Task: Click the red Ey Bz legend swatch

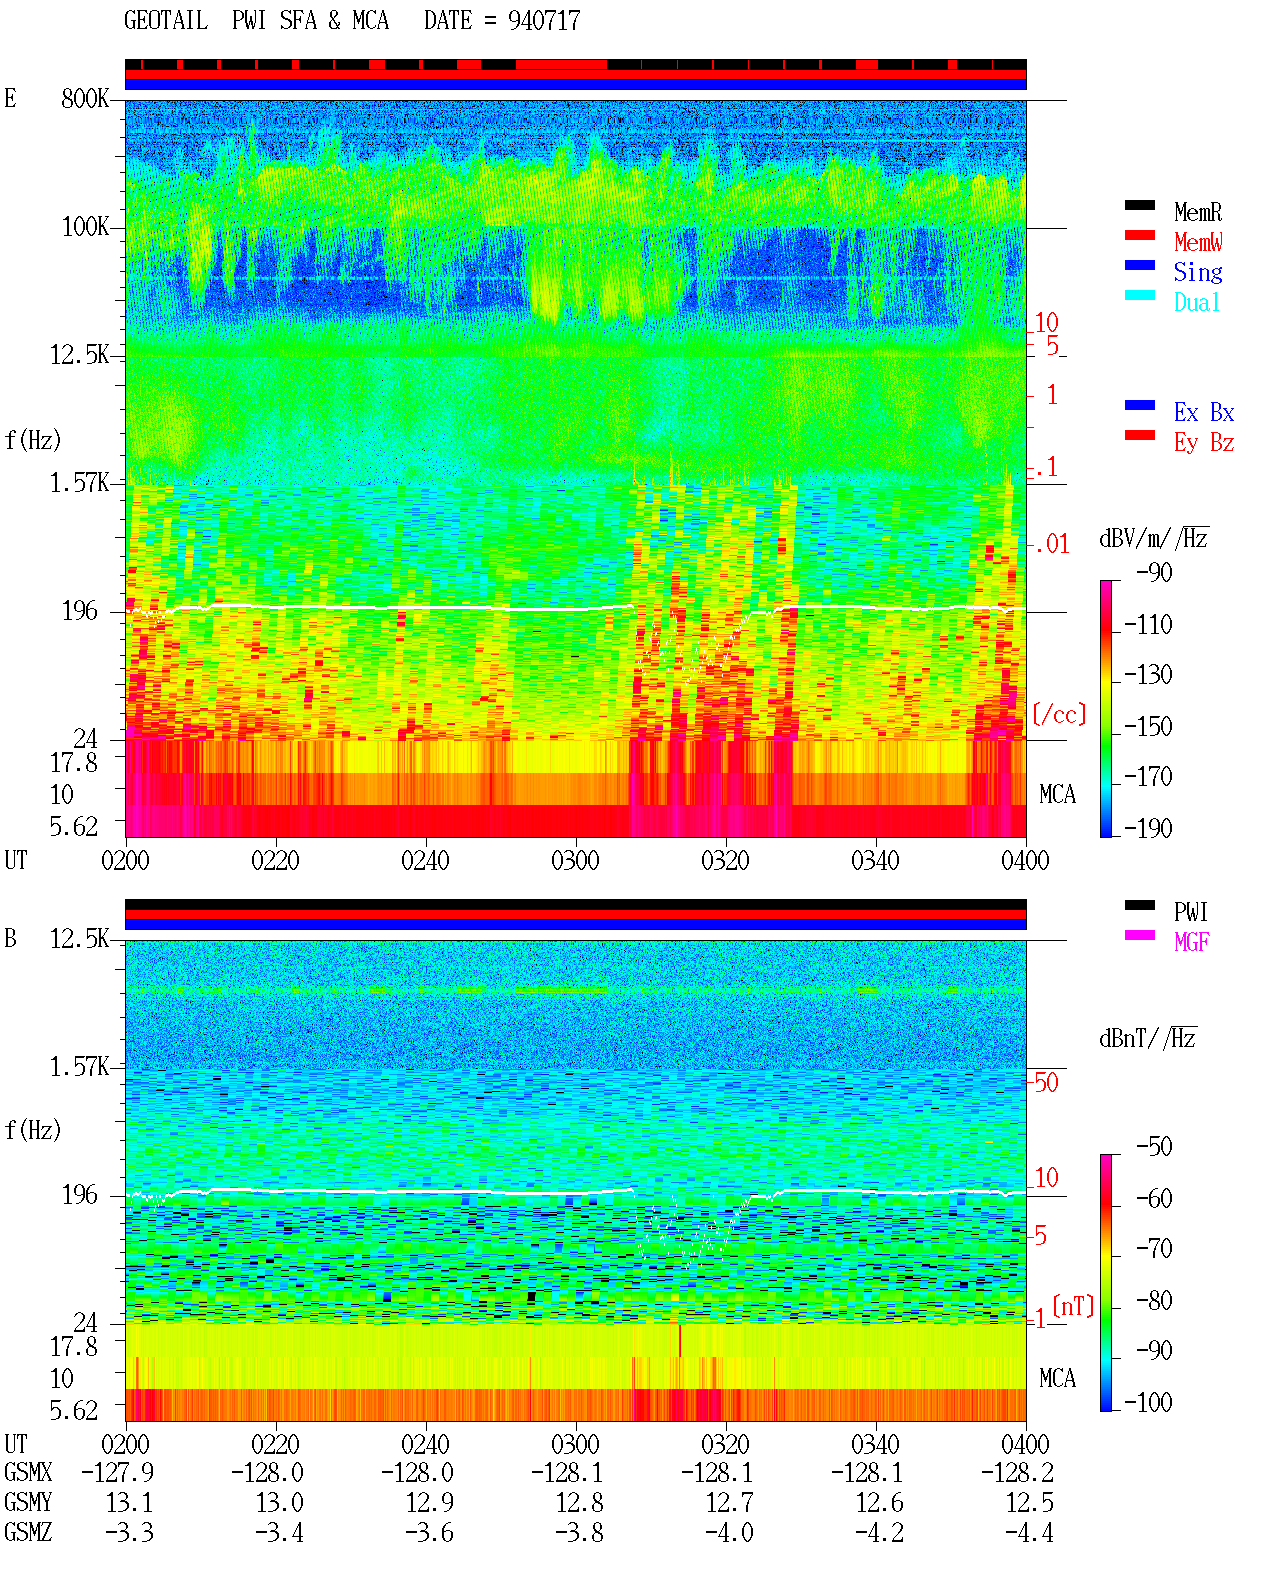Action: (1139, 436)
